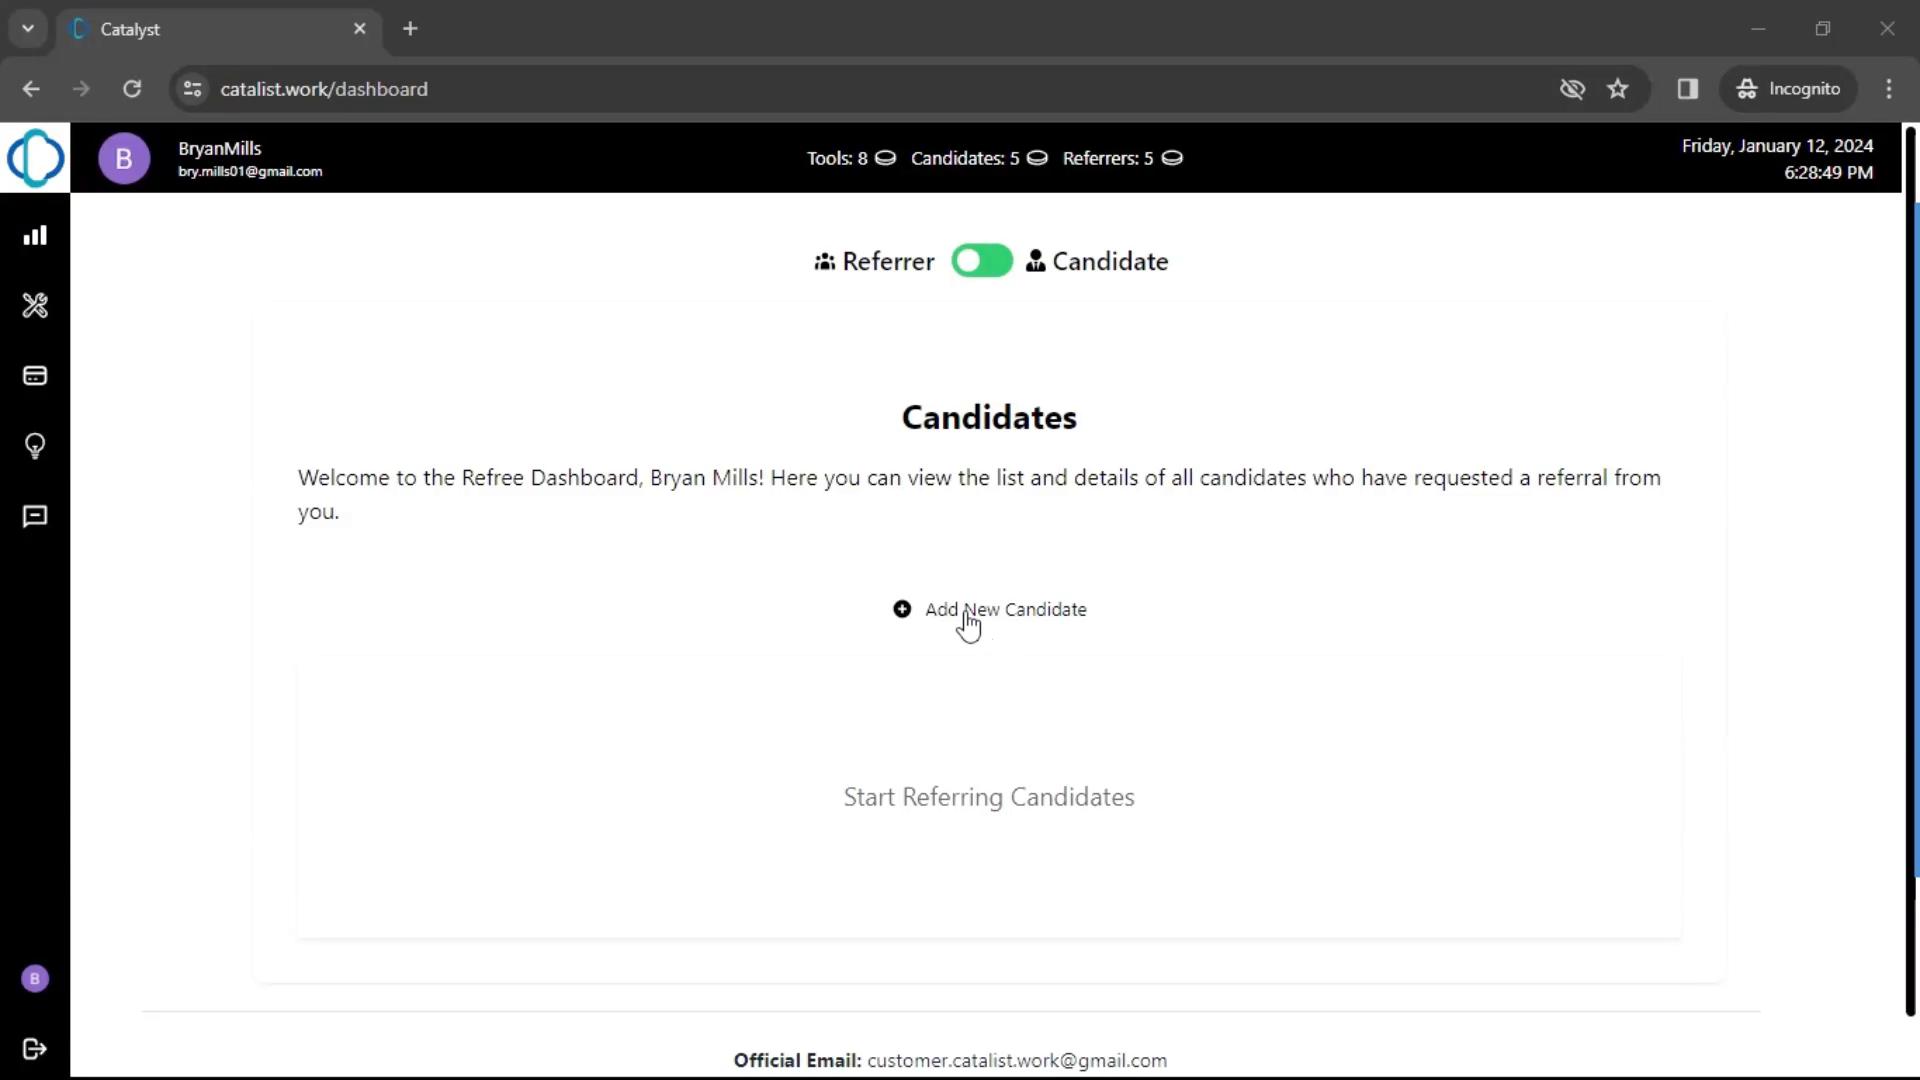Screen dimensions: 1920x1080
Task: Click the Start Referring Candidates link
Action: click(x=989, y=796)
